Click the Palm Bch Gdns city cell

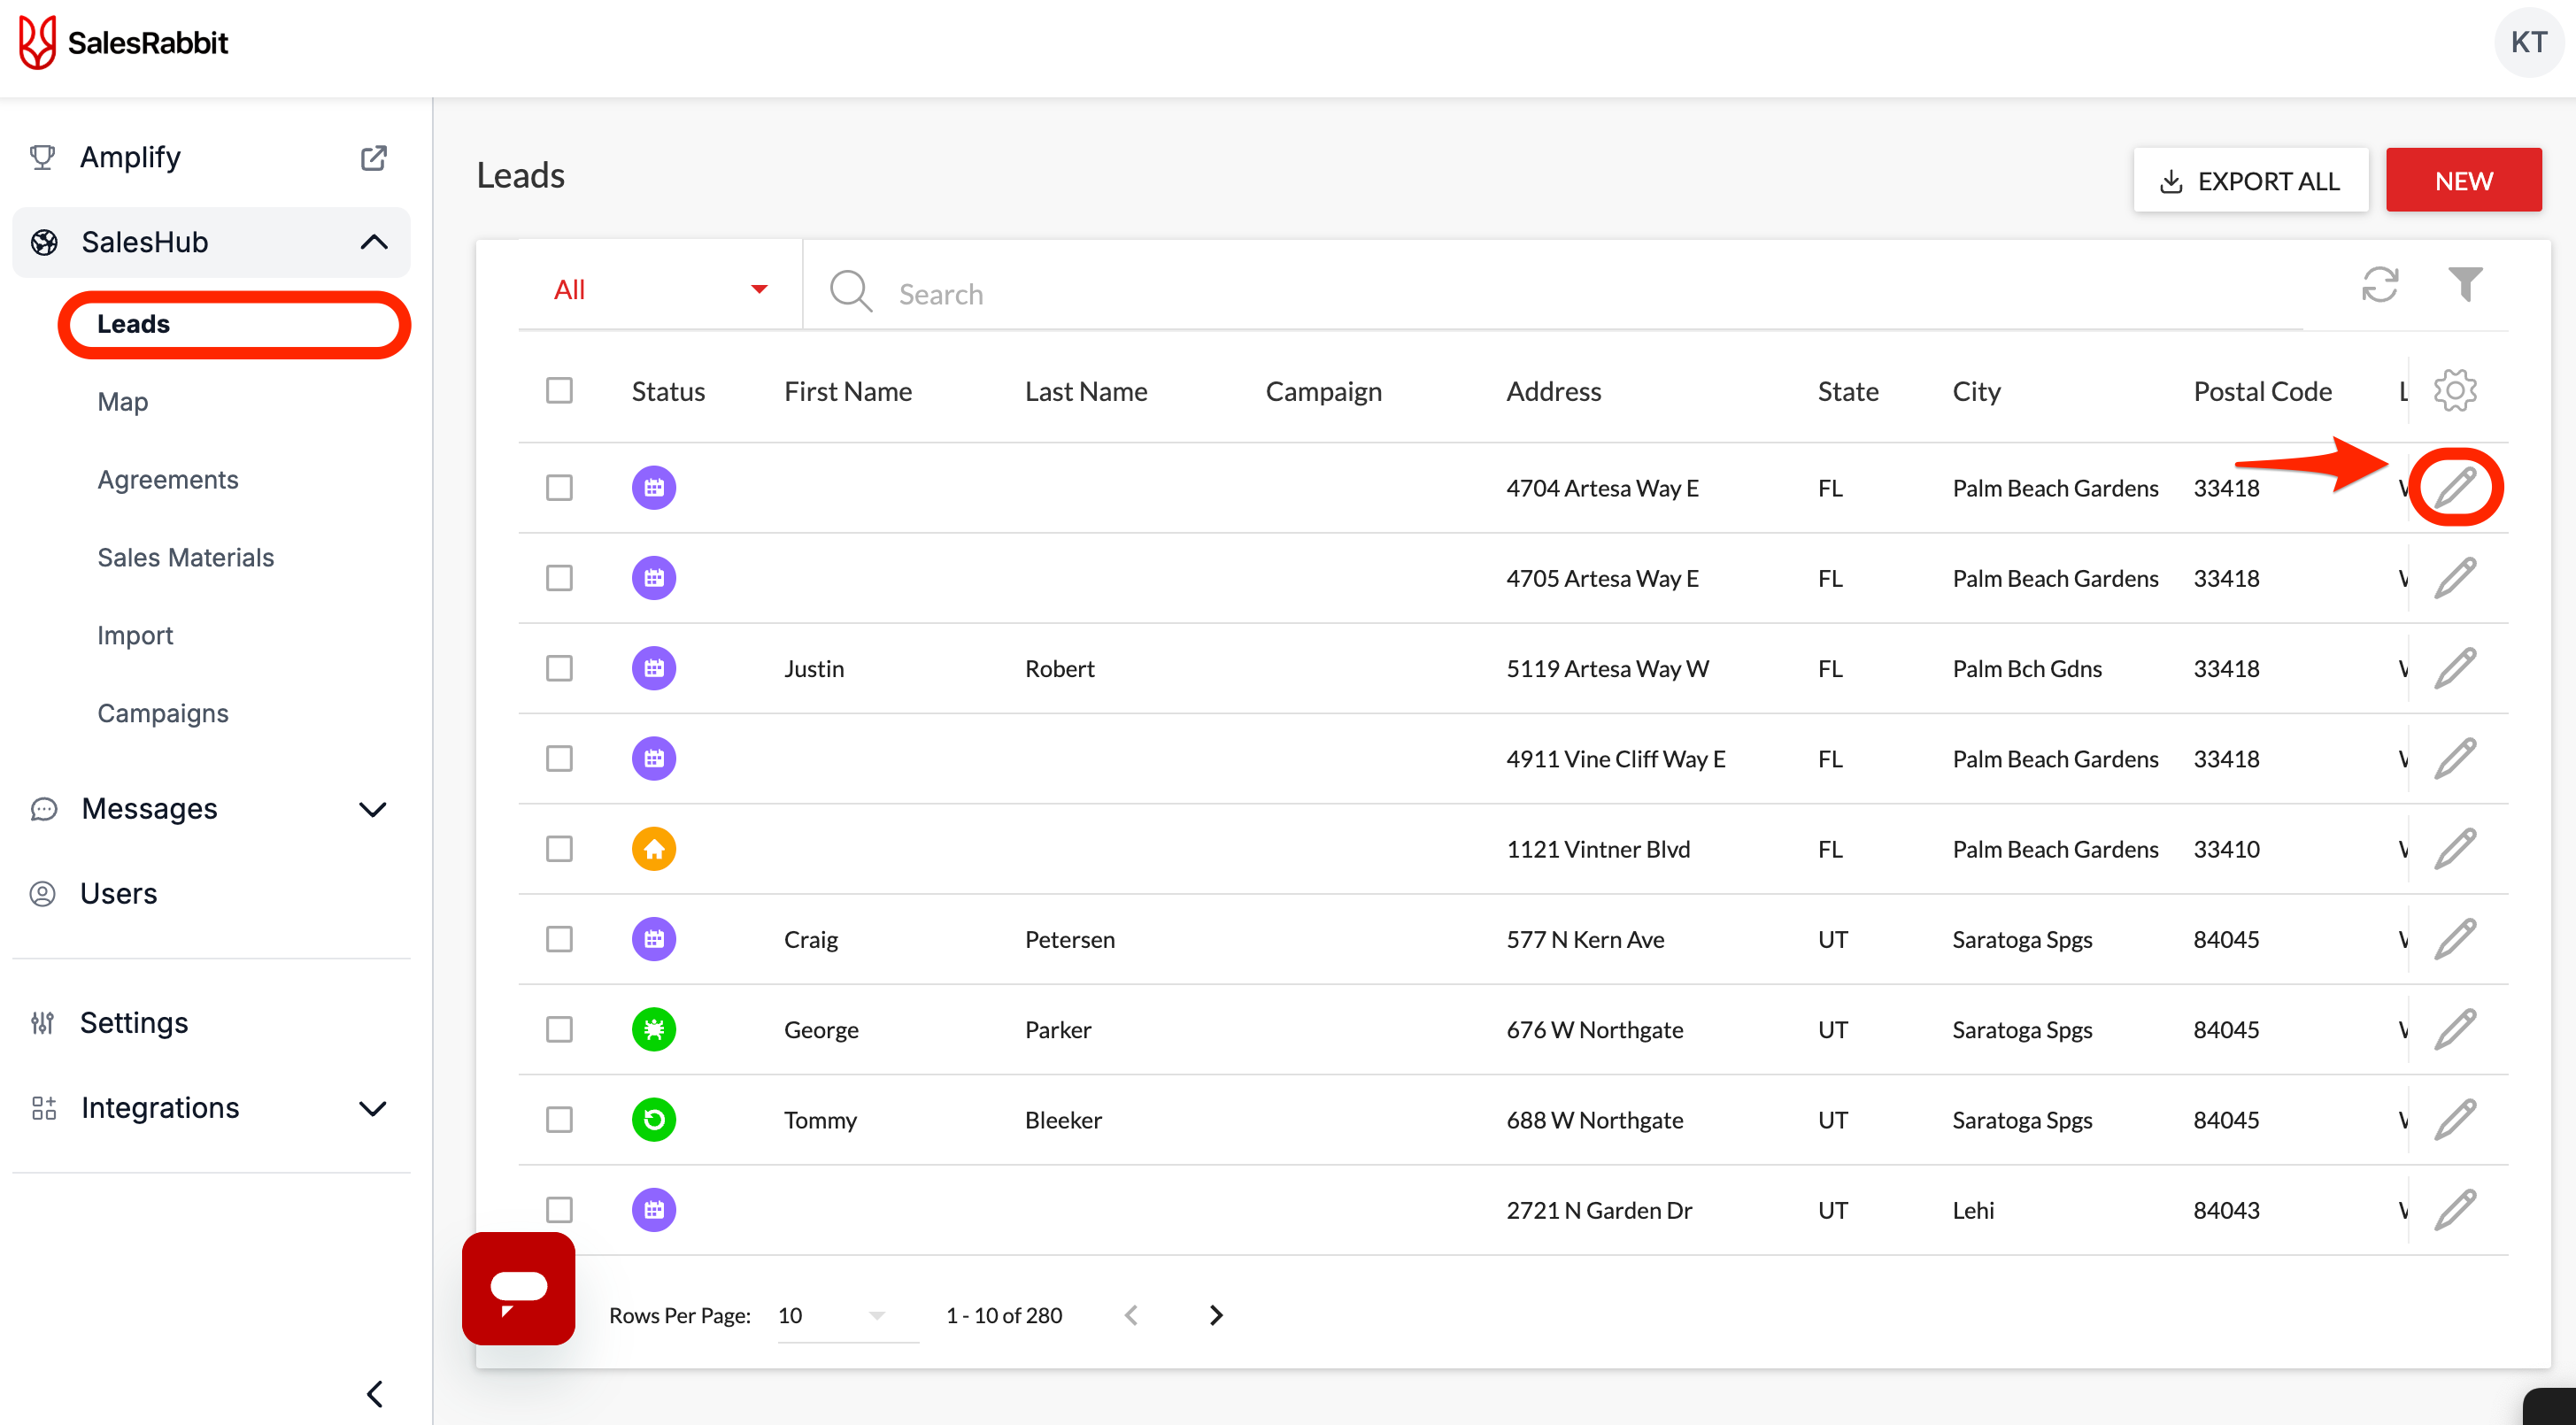click(x=2027, y=668)
